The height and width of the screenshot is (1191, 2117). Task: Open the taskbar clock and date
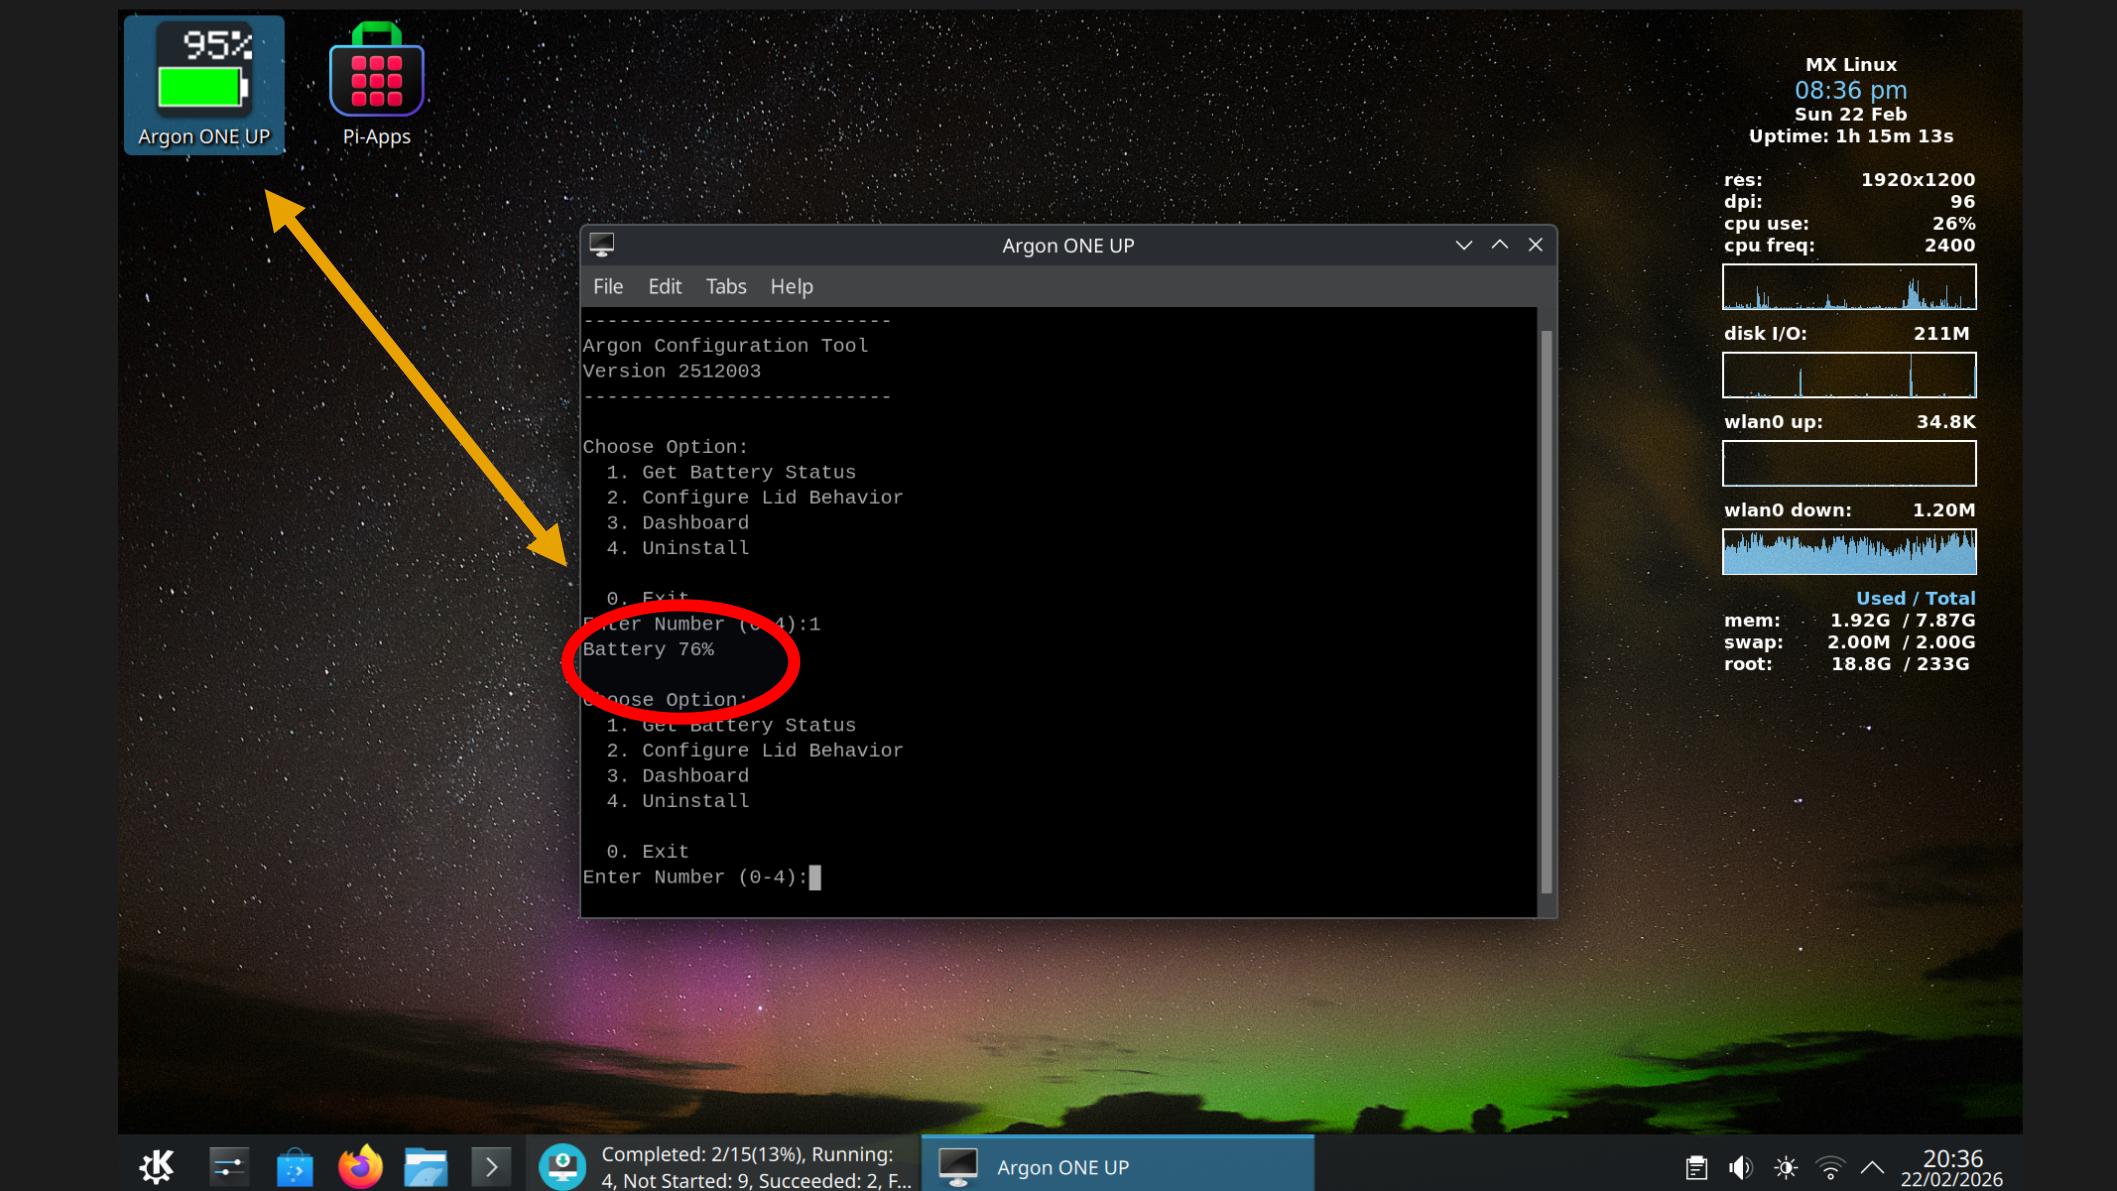[1951, 1167]
